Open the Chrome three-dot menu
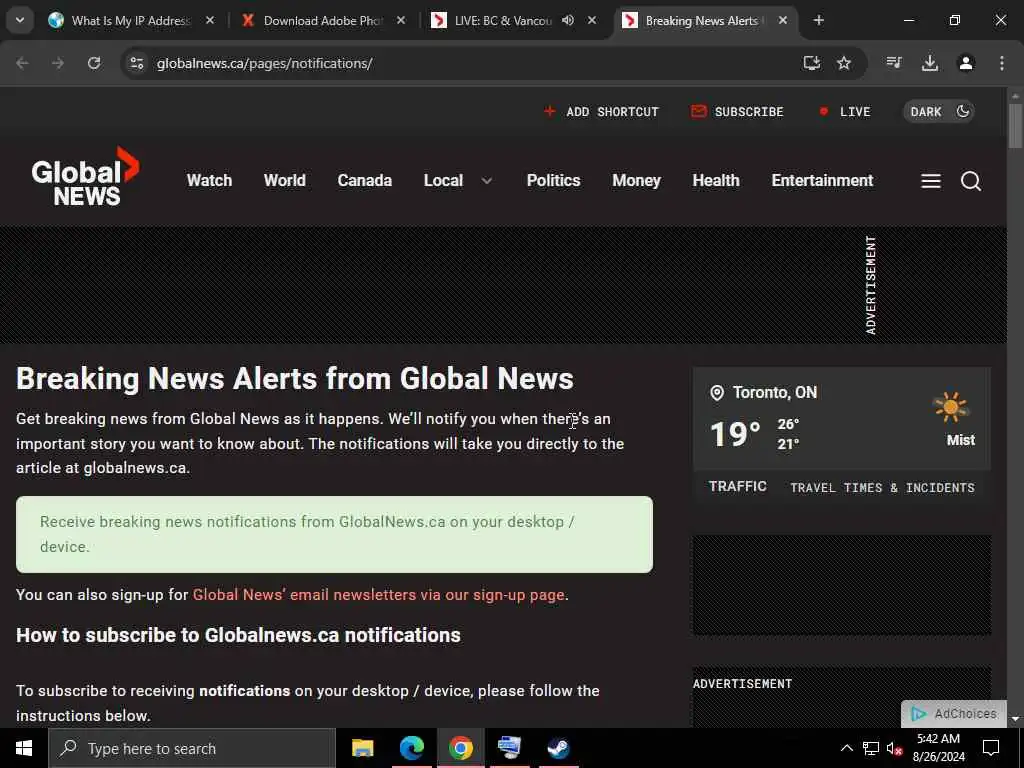The width and height of the screenshot is (1024, 768). [x=1002, y=63]
